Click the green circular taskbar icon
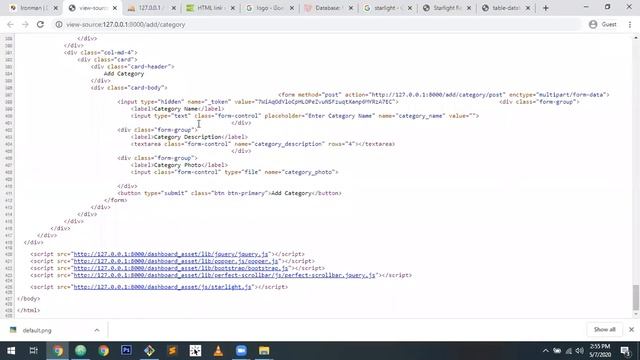 click(x=80, y=351)
